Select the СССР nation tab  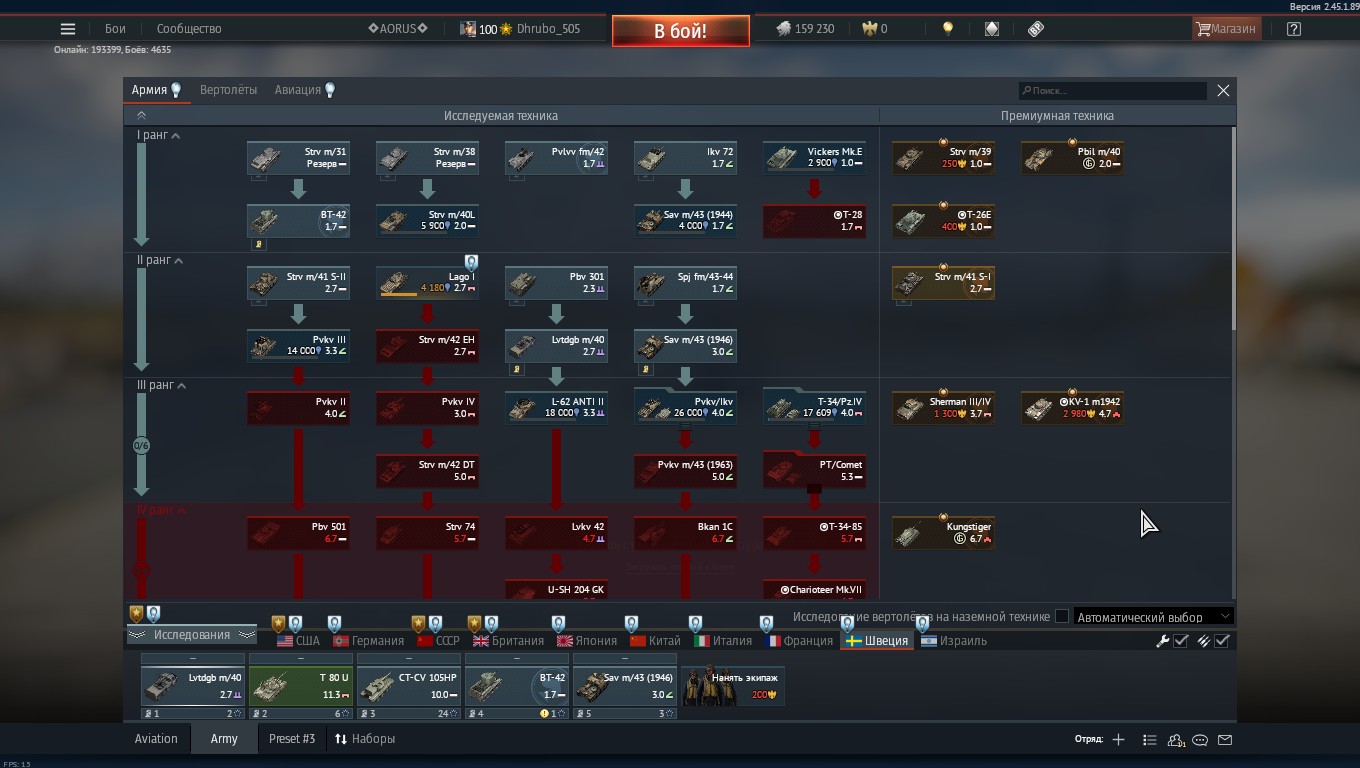click(x=438, y=641)
